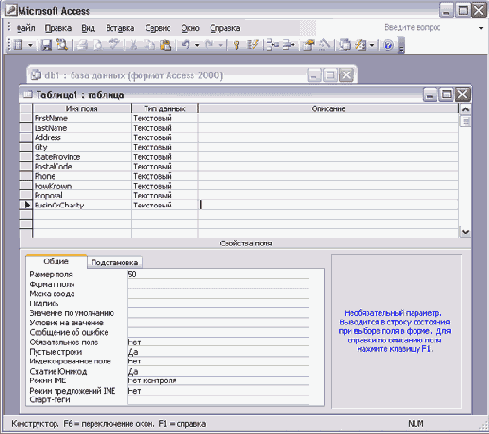
Task: Click the Indexes lightning icon
Action: [x=253, y=45]
